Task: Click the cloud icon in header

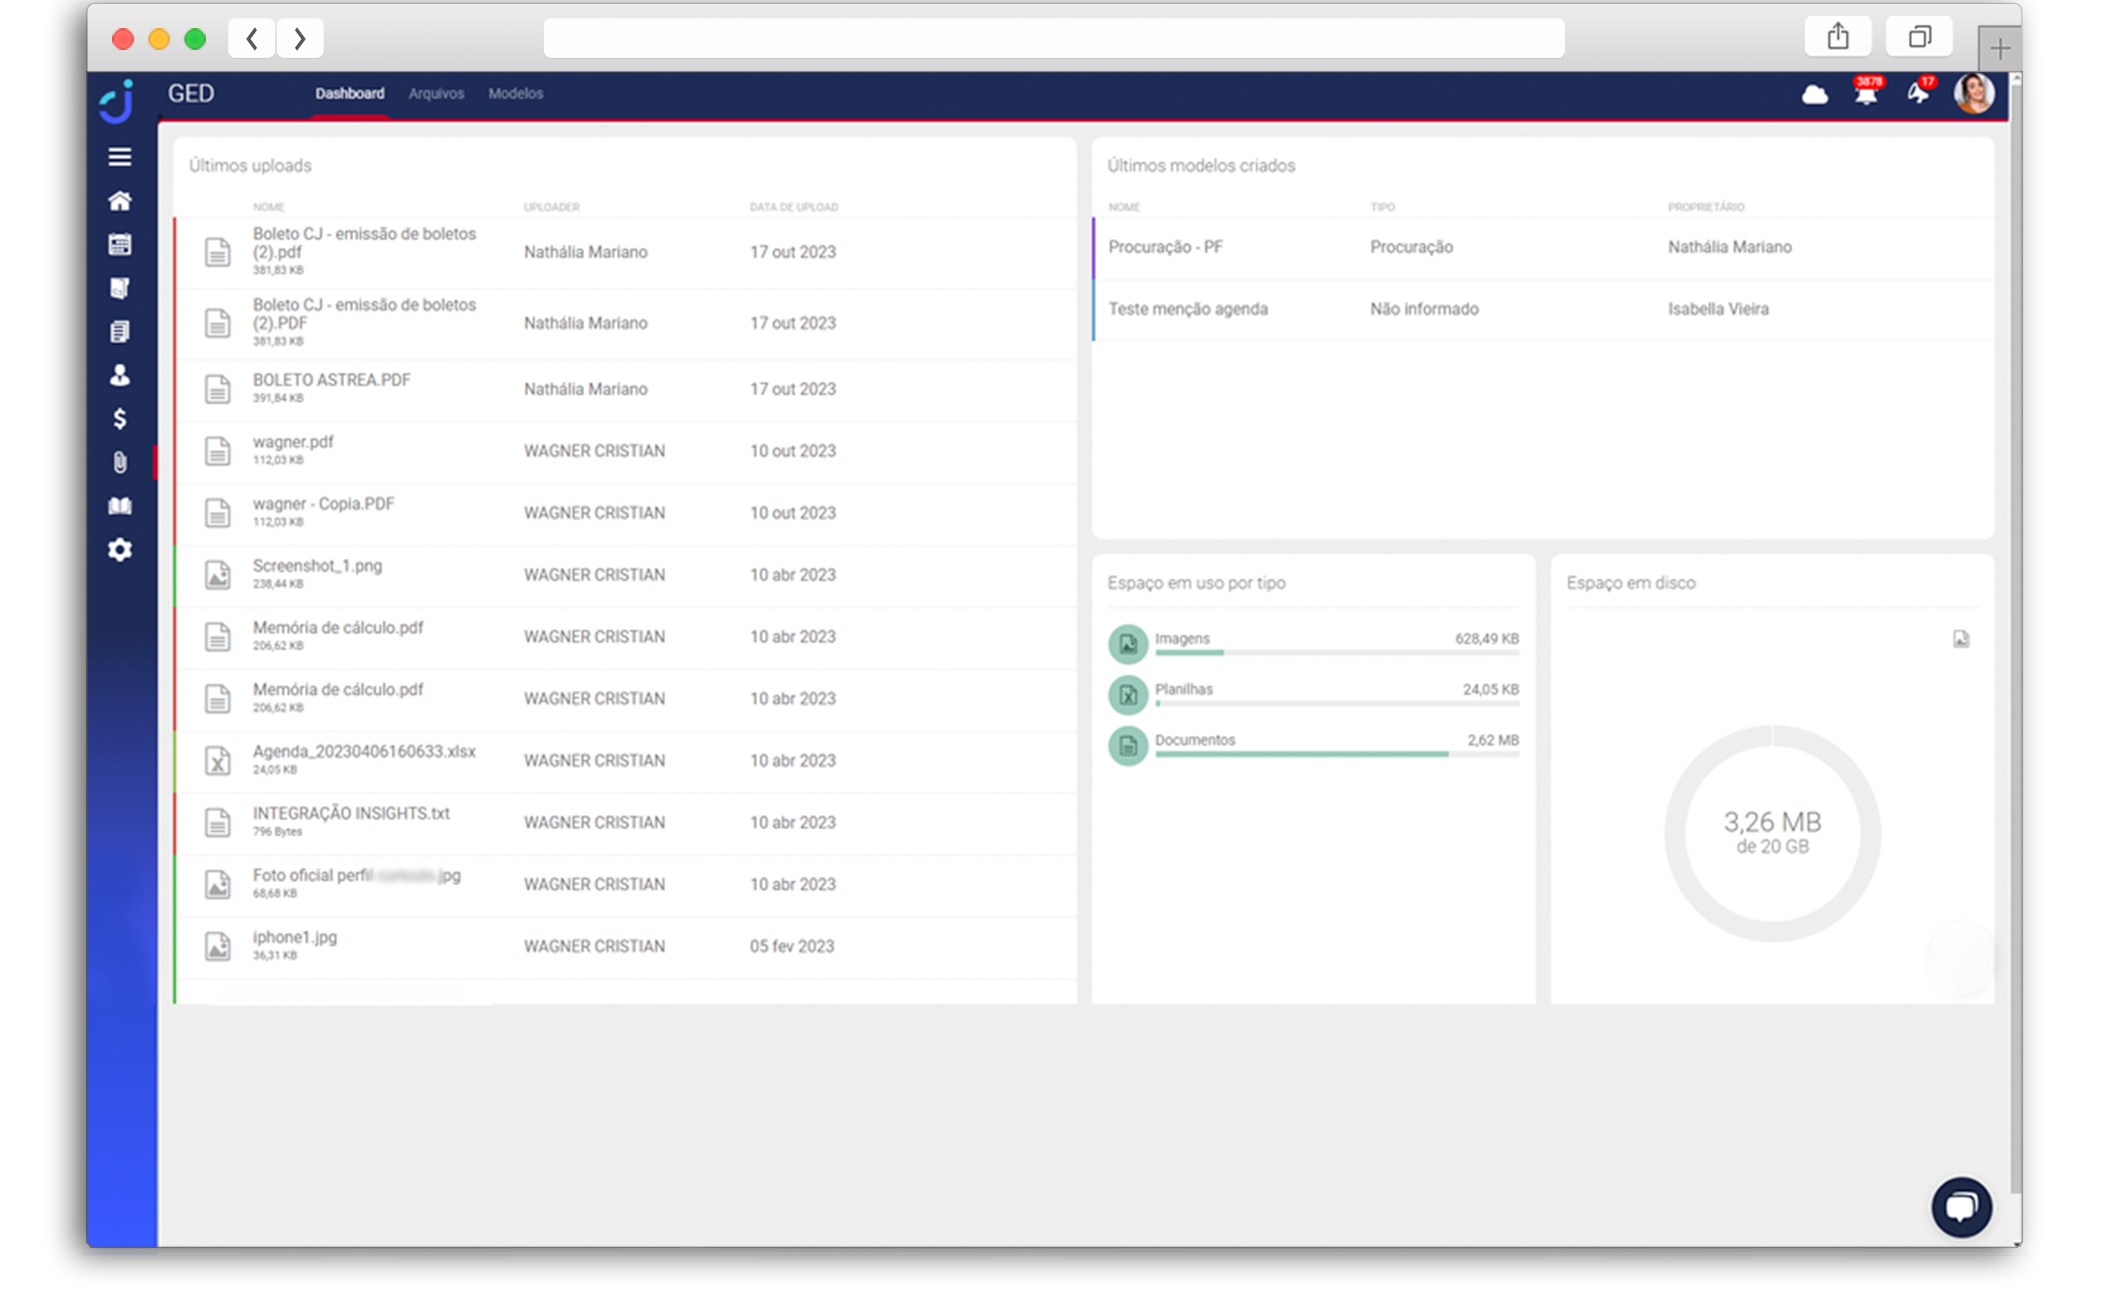Action: pos(1814,95)
